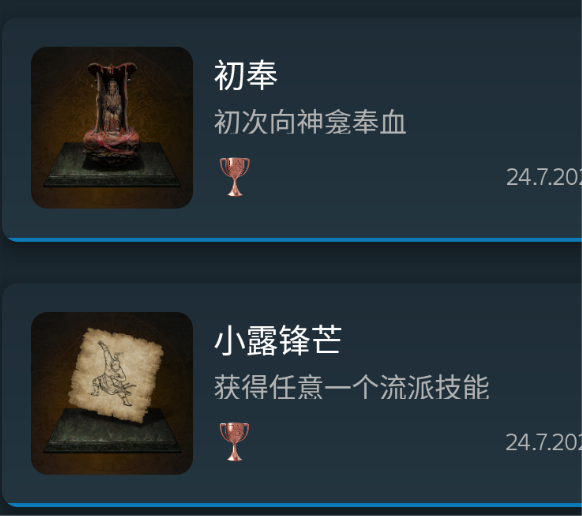
Task: Click the martial arts figure sketch on scroll
Action: (x=114, y=374)
